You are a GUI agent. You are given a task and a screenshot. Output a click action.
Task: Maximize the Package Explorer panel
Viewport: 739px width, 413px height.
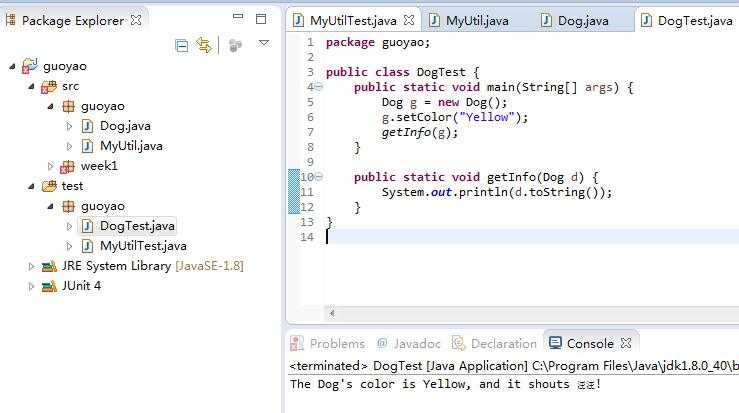tap(261, 19)
